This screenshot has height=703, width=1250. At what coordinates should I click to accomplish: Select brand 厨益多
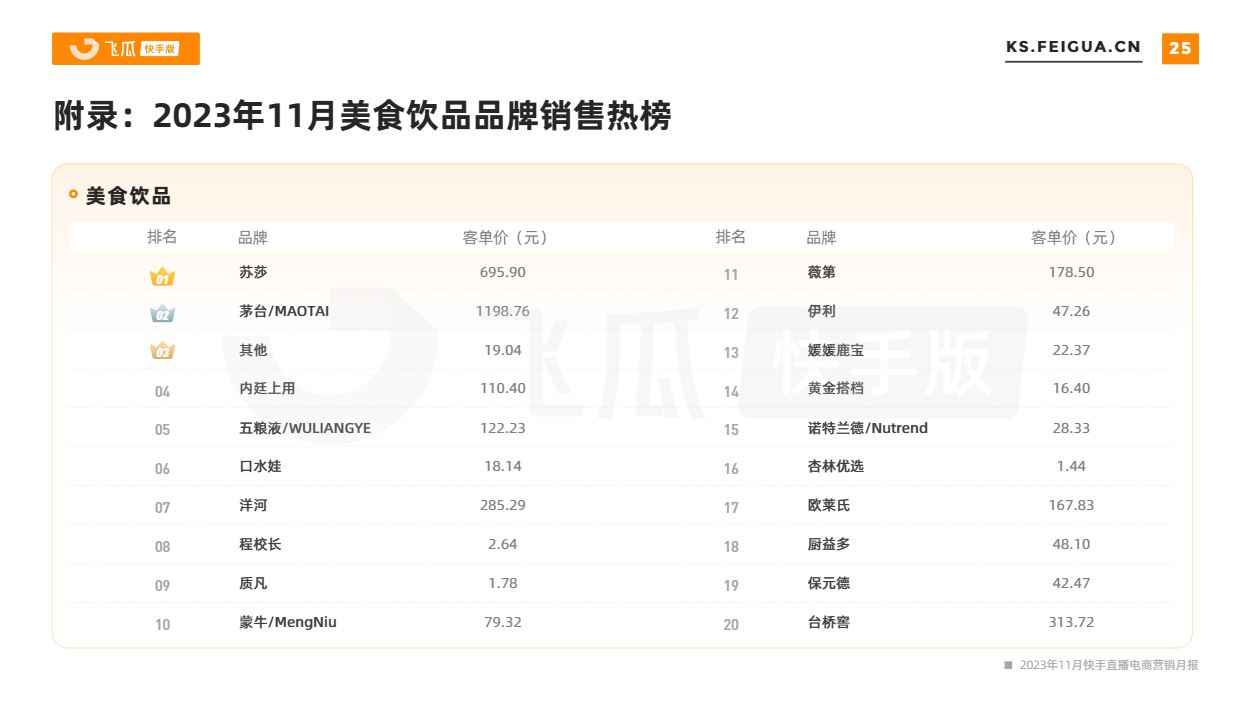(x=828, y=544)
